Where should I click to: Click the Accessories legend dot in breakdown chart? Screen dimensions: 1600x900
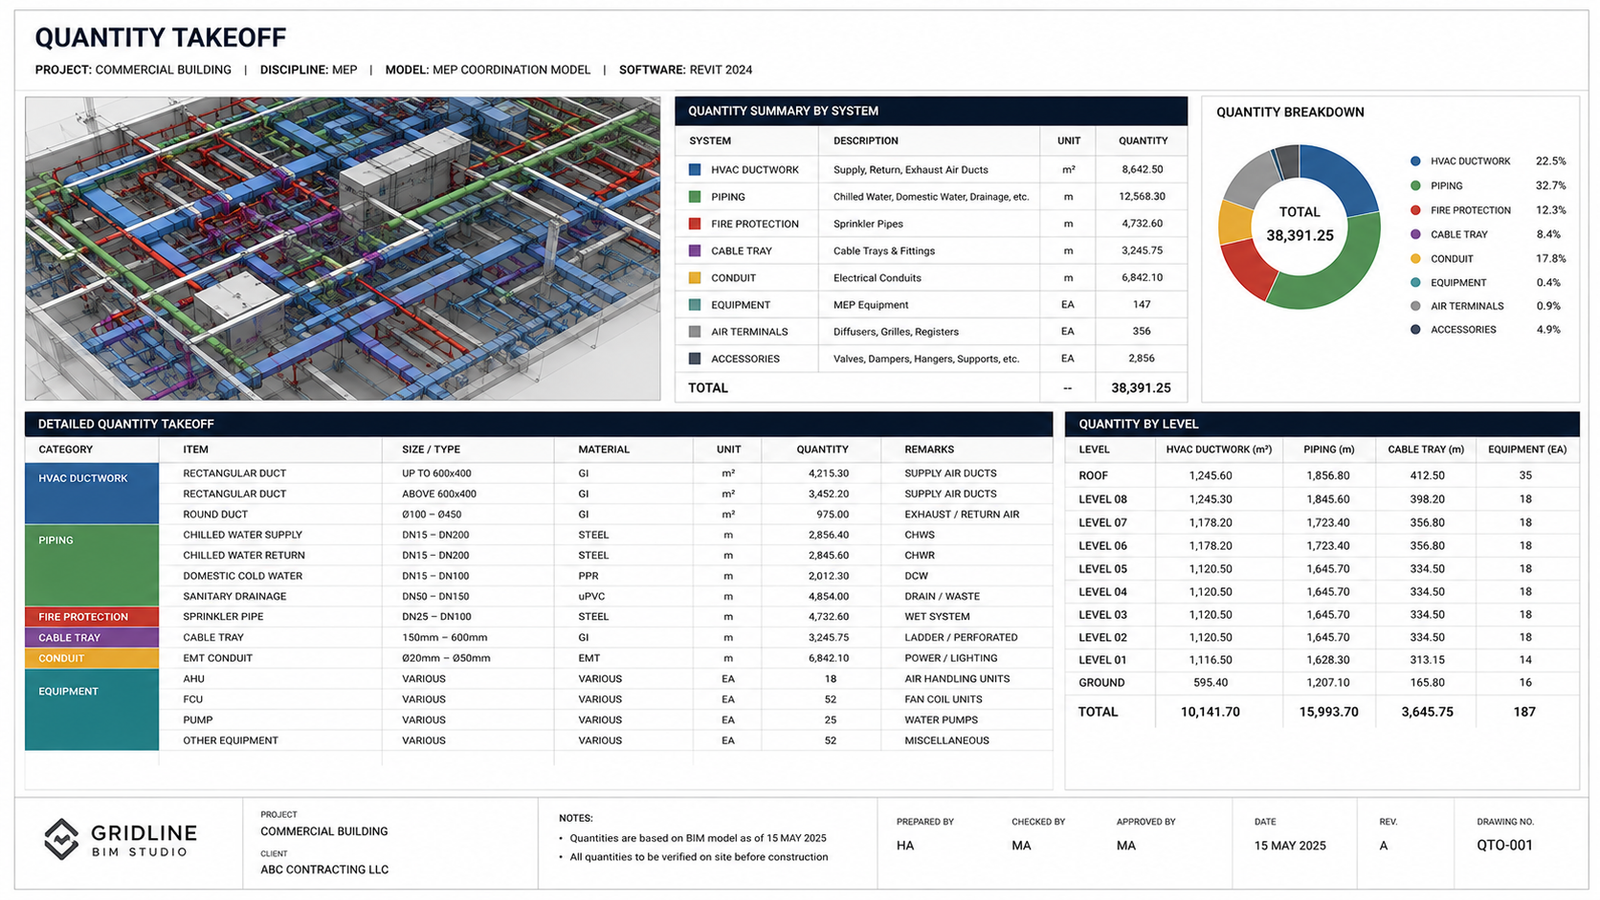(x=1415, y=330)
